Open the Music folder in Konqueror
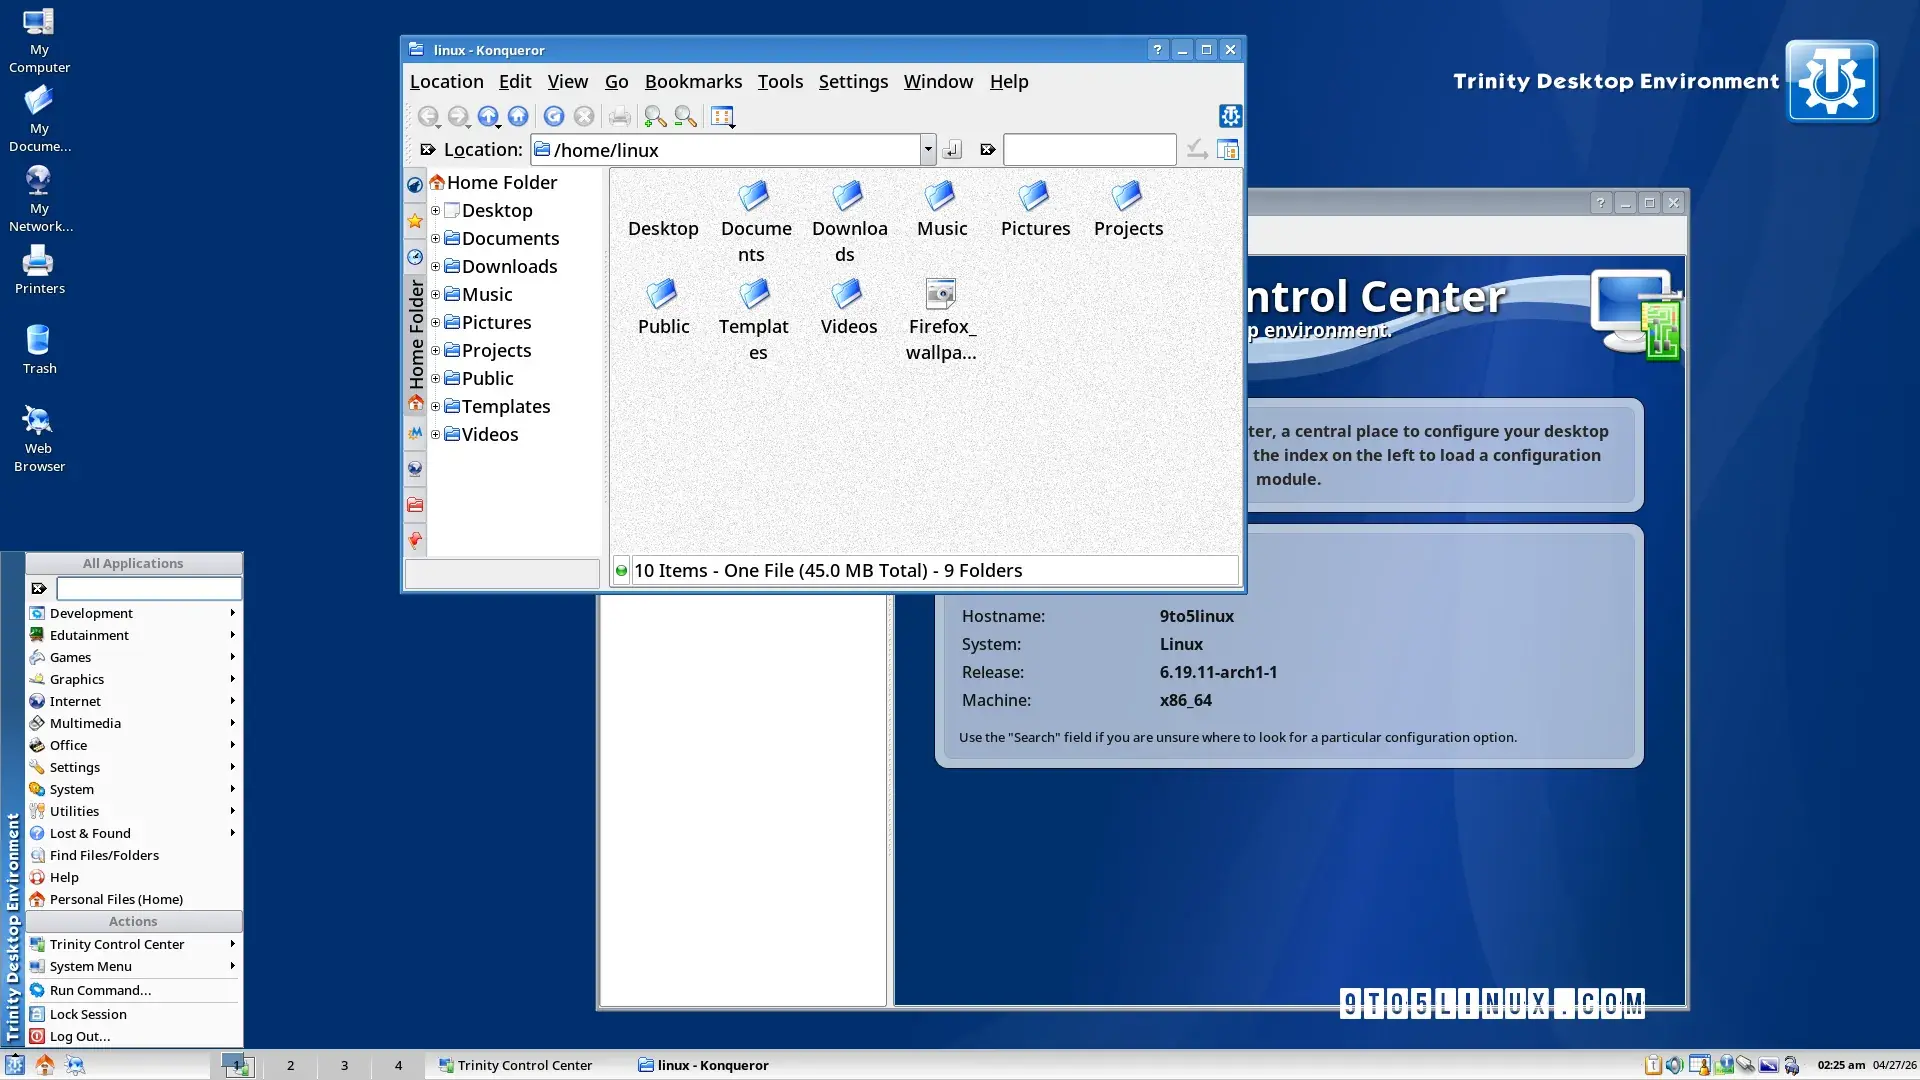This screenshot has height=1080, width=1920. pos(941,205)
